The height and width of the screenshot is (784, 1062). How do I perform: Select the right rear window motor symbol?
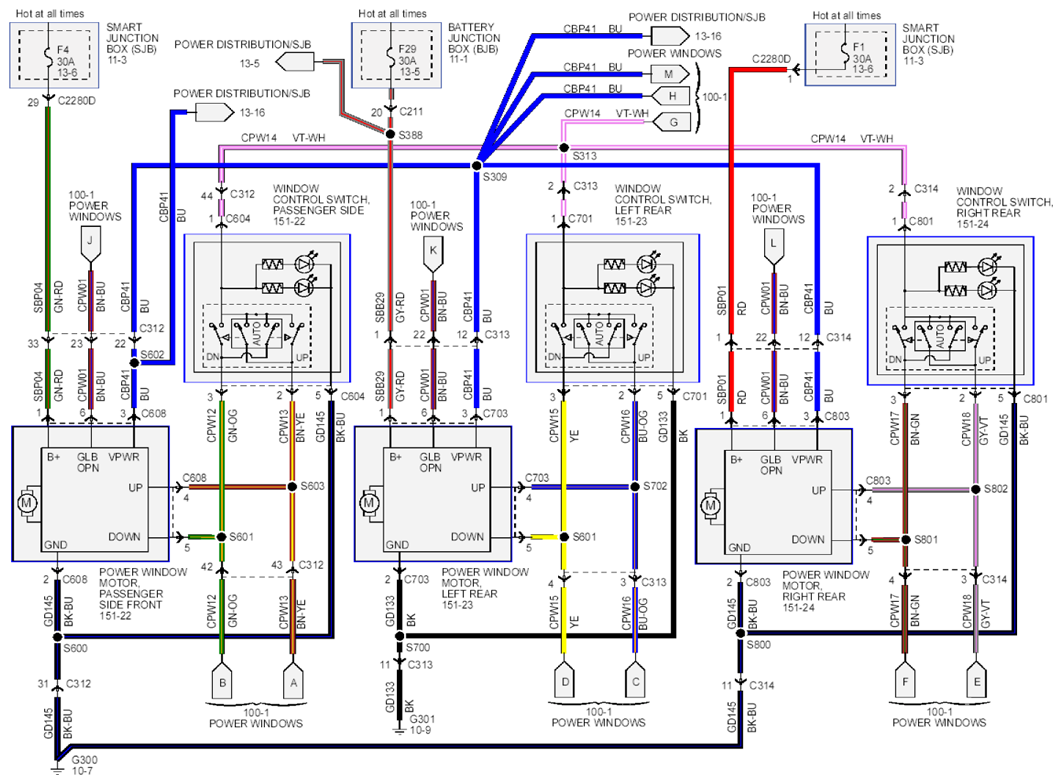tap(710, 506)
